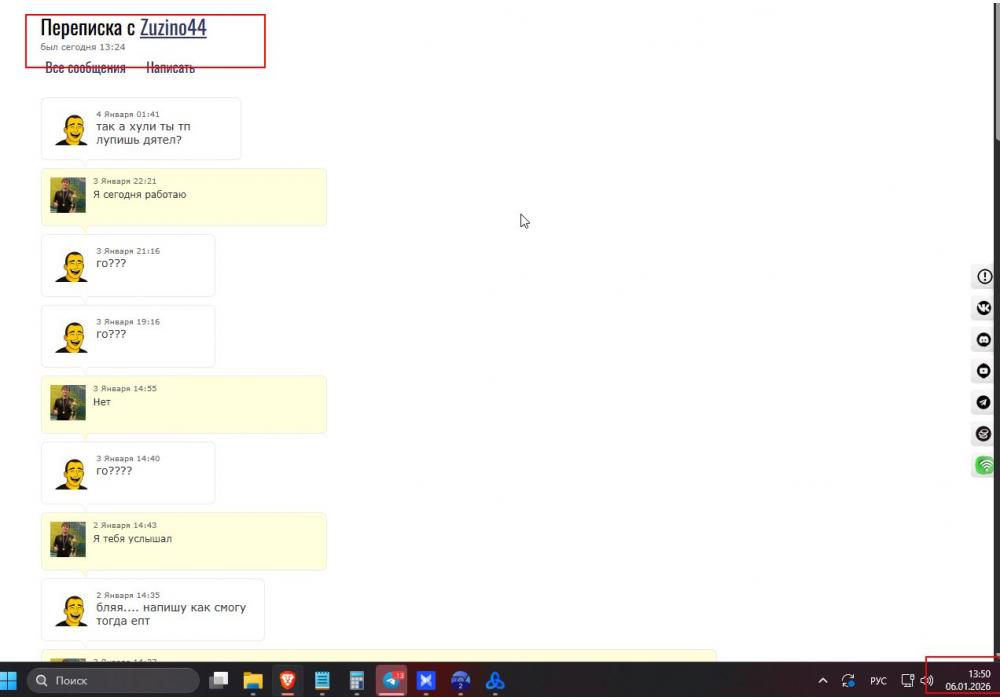Click photo avatar on 'Я тебя услышал' message

[68, 539]
